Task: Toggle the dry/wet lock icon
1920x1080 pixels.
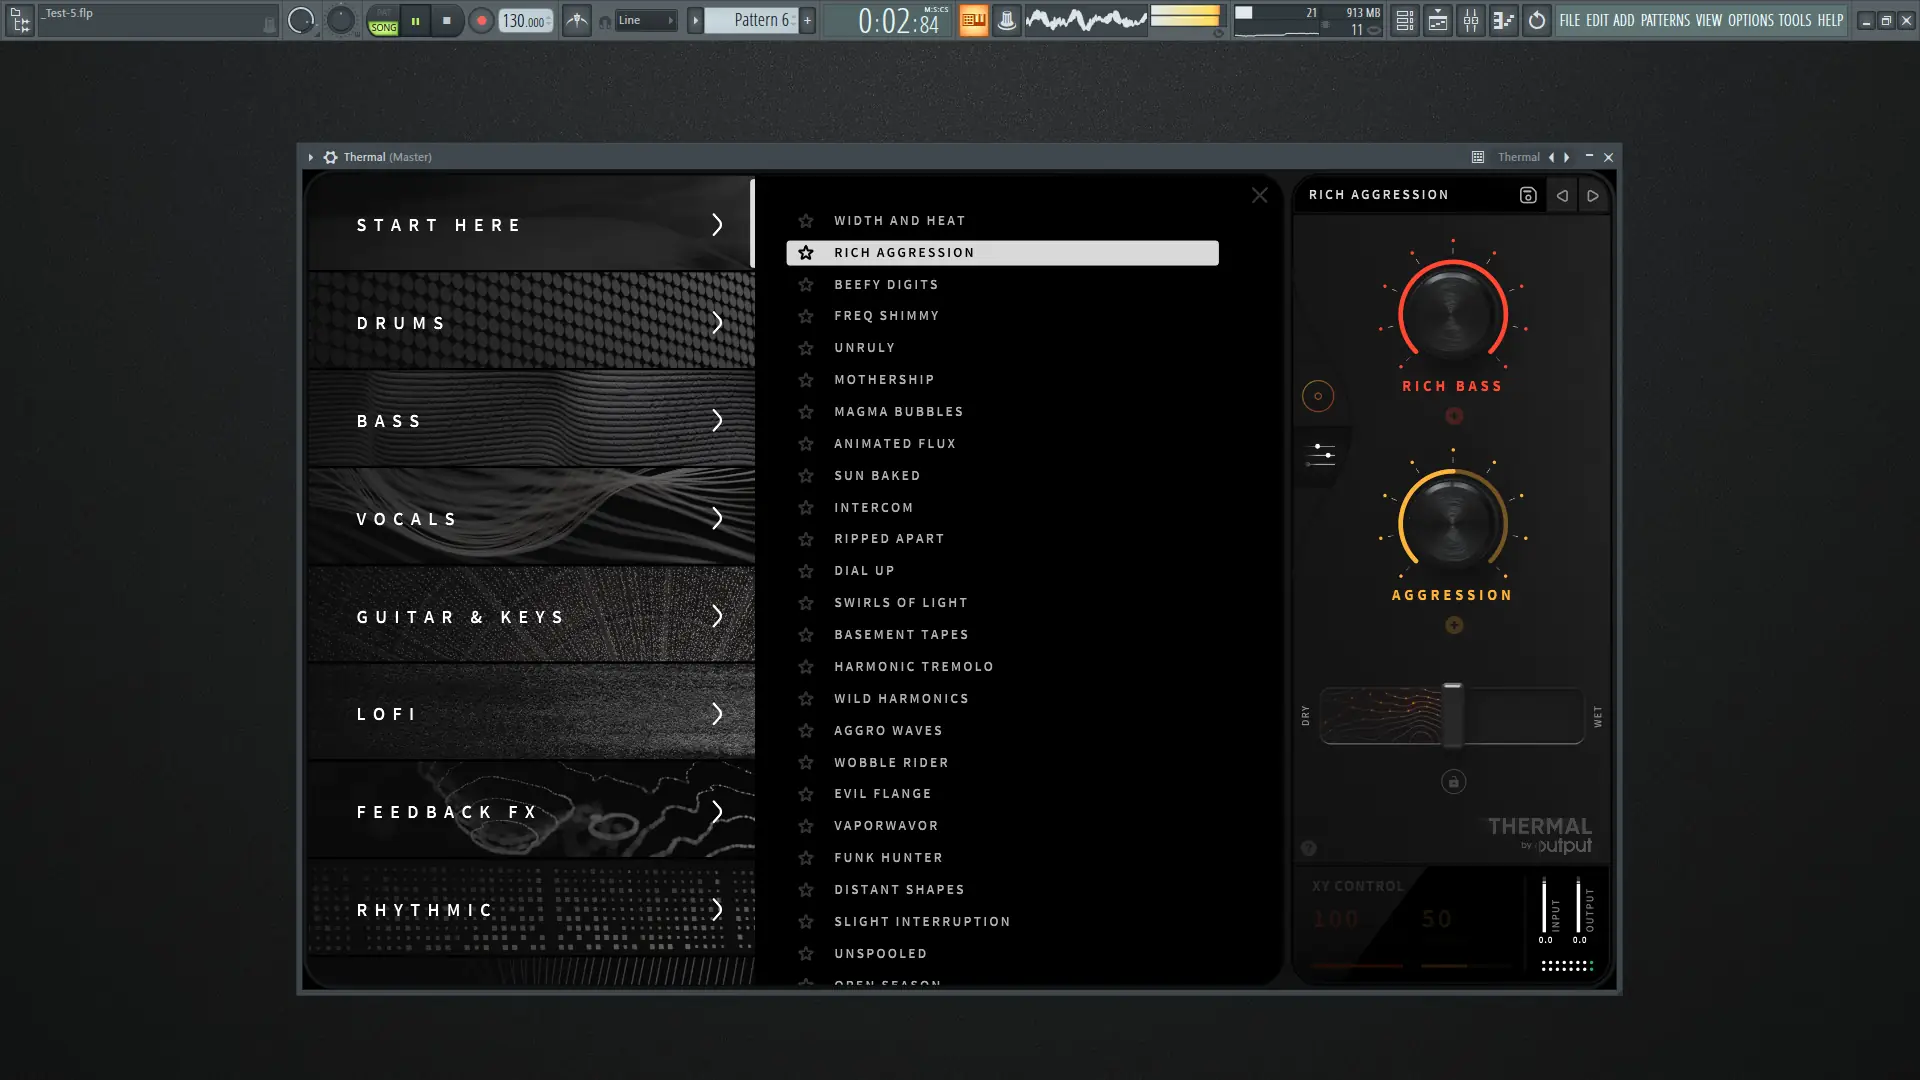Action: (1453, 782)
